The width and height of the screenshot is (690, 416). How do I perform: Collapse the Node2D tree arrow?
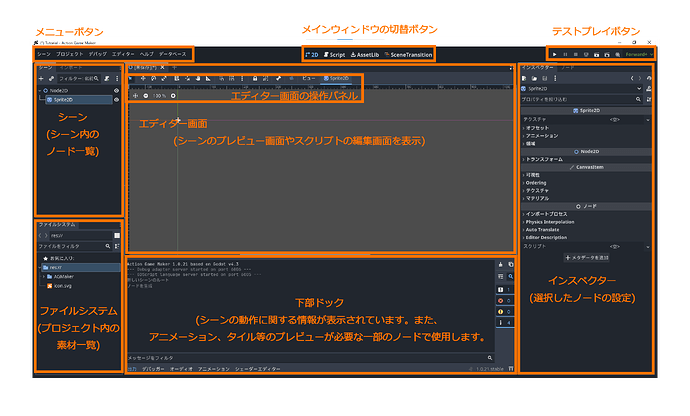(x=40, y=91)
